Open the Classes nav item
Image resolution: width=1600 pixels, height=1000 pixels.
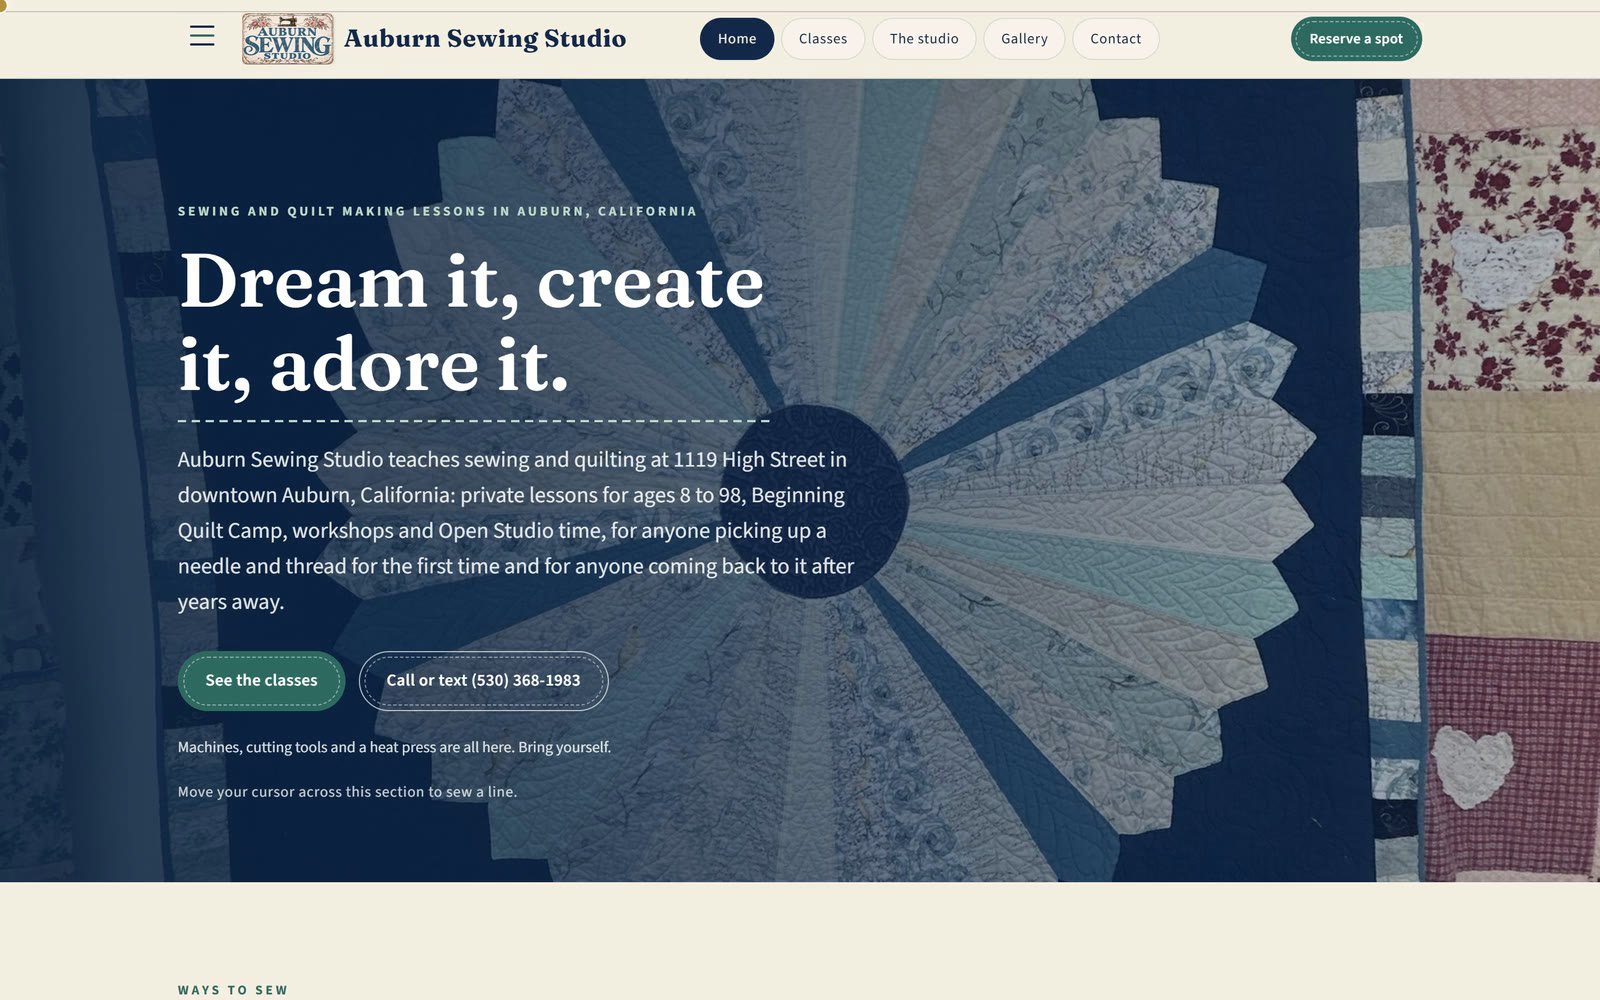(x=823, y=39)
